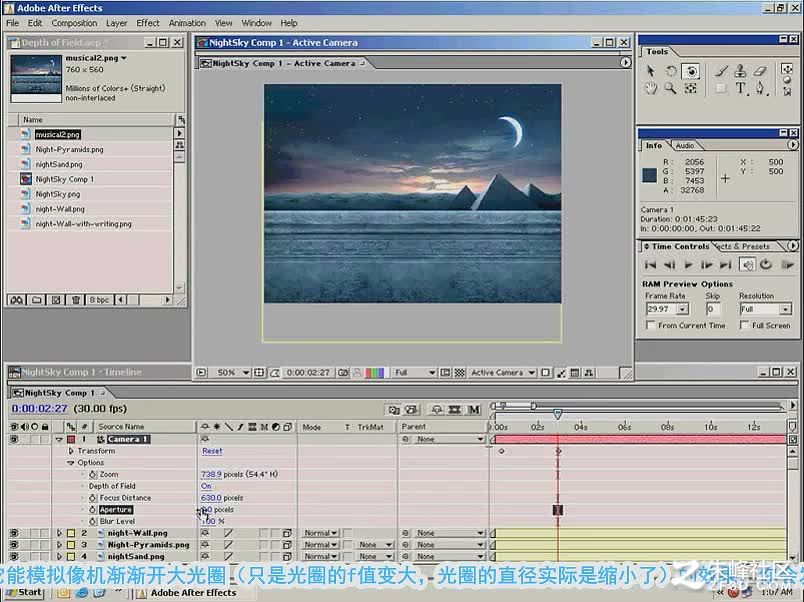Hide the Night-Pyramids.png layer eye
This screenshot has width=804, height=602.
14,545
